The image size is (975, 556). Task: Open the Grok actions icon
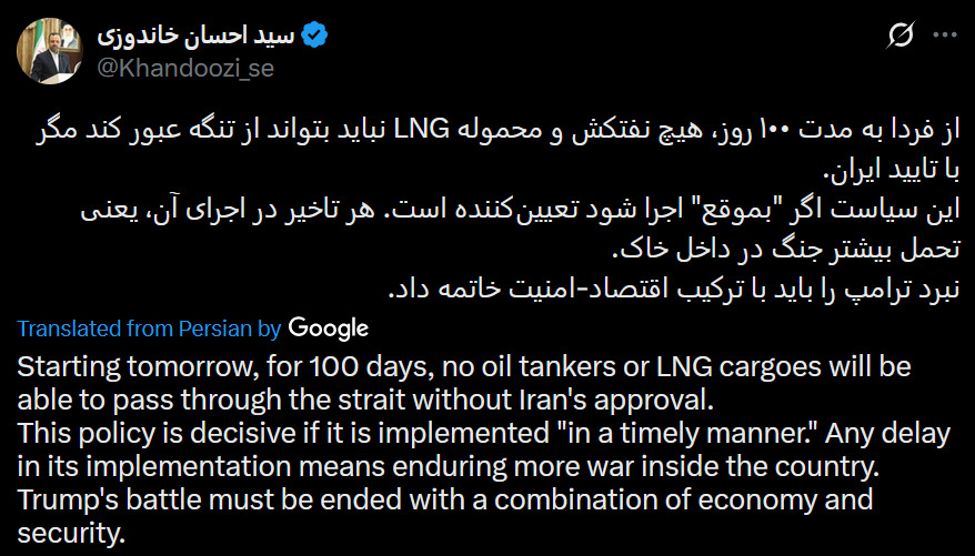[901, 36]
